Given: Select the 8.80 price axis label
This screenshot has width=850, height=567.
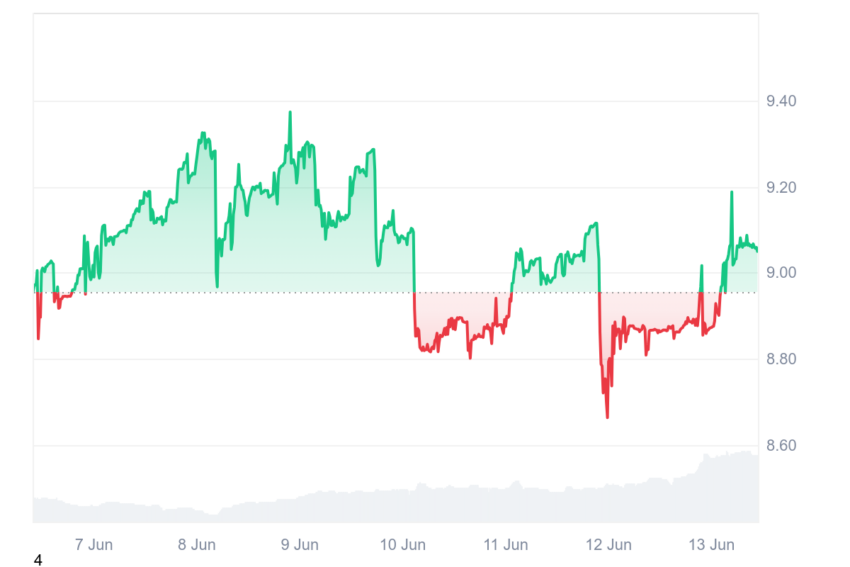Looking at the screenshot, I should tap(781, 359).
